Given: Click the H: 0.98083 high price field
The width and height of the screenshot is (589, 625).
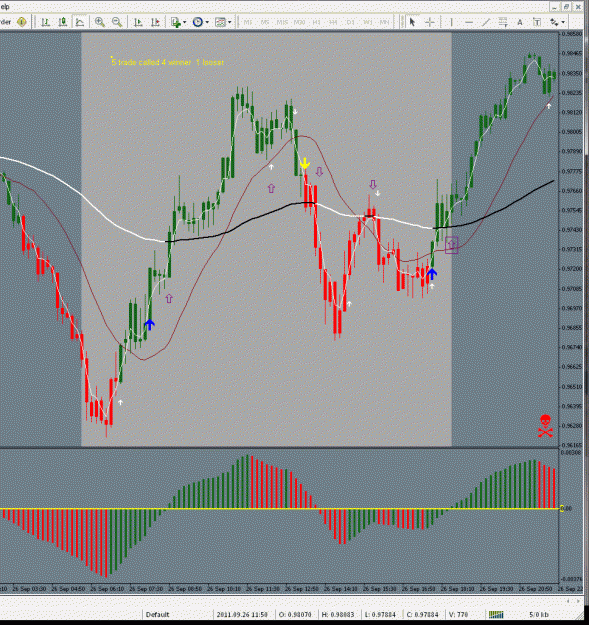Looking at the screenshot, I should tap(338, 614).
